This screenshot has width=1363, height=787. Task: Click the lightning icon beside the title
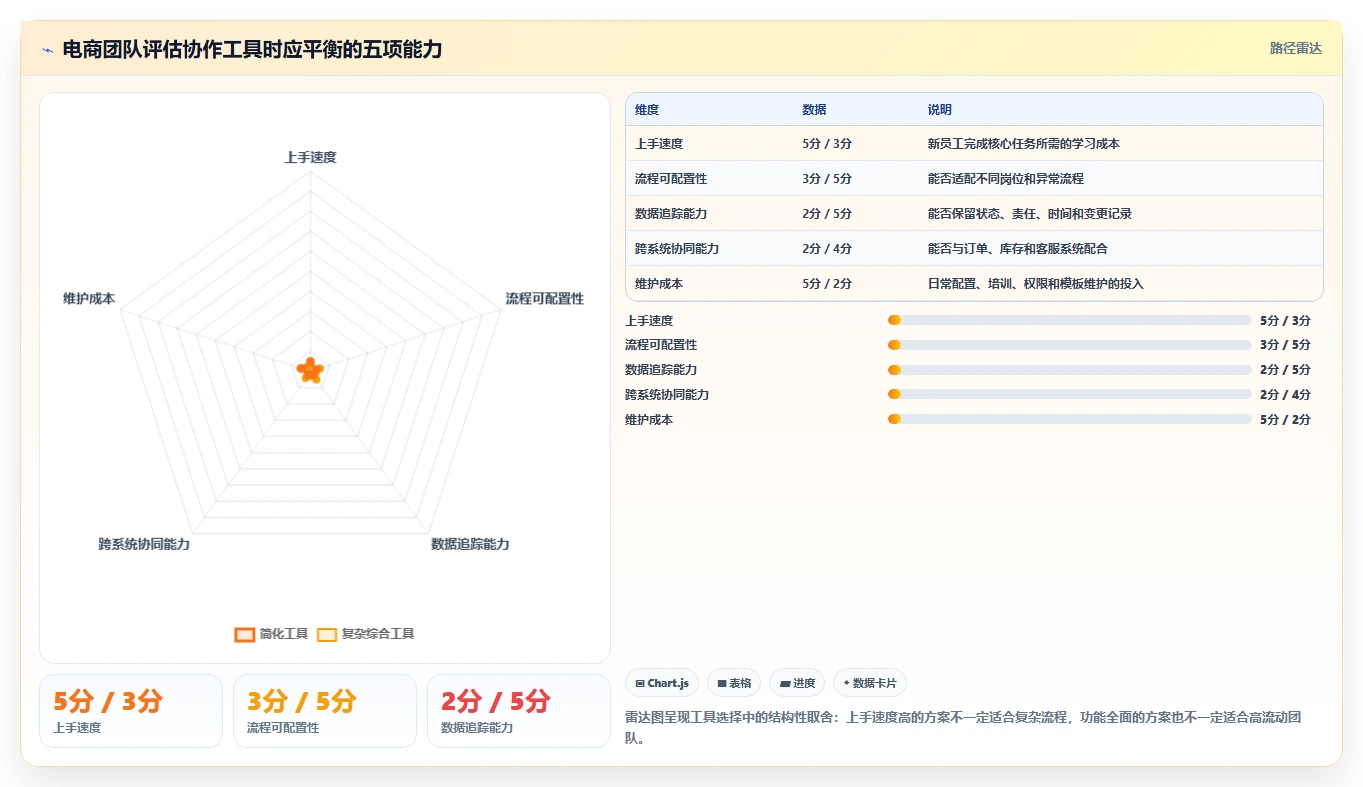tap(48, 50)
